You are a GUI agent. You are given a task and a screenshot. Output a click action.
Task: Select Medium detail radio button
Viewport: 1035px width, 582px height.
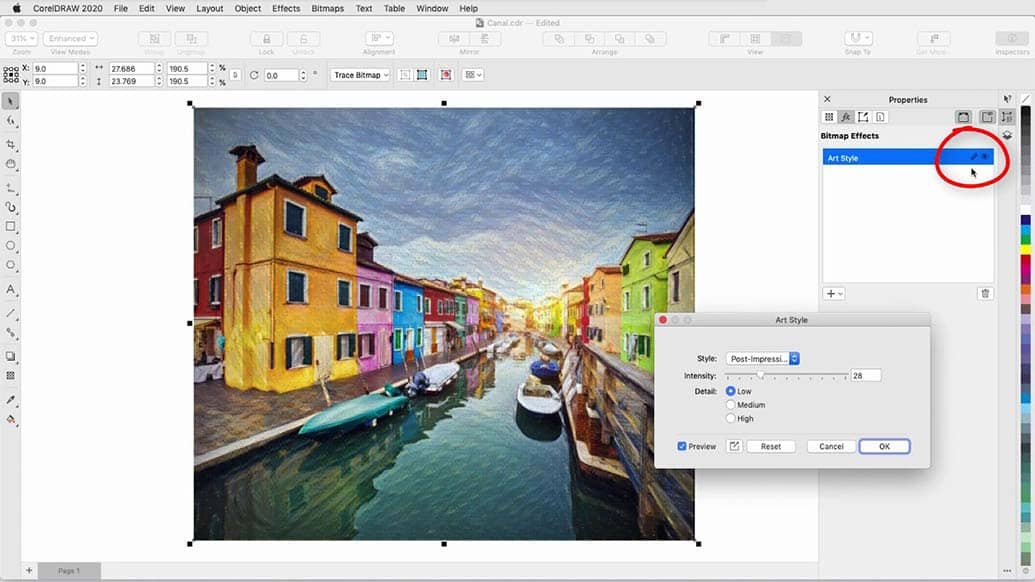pyautogui.click(x=731, y=405)
